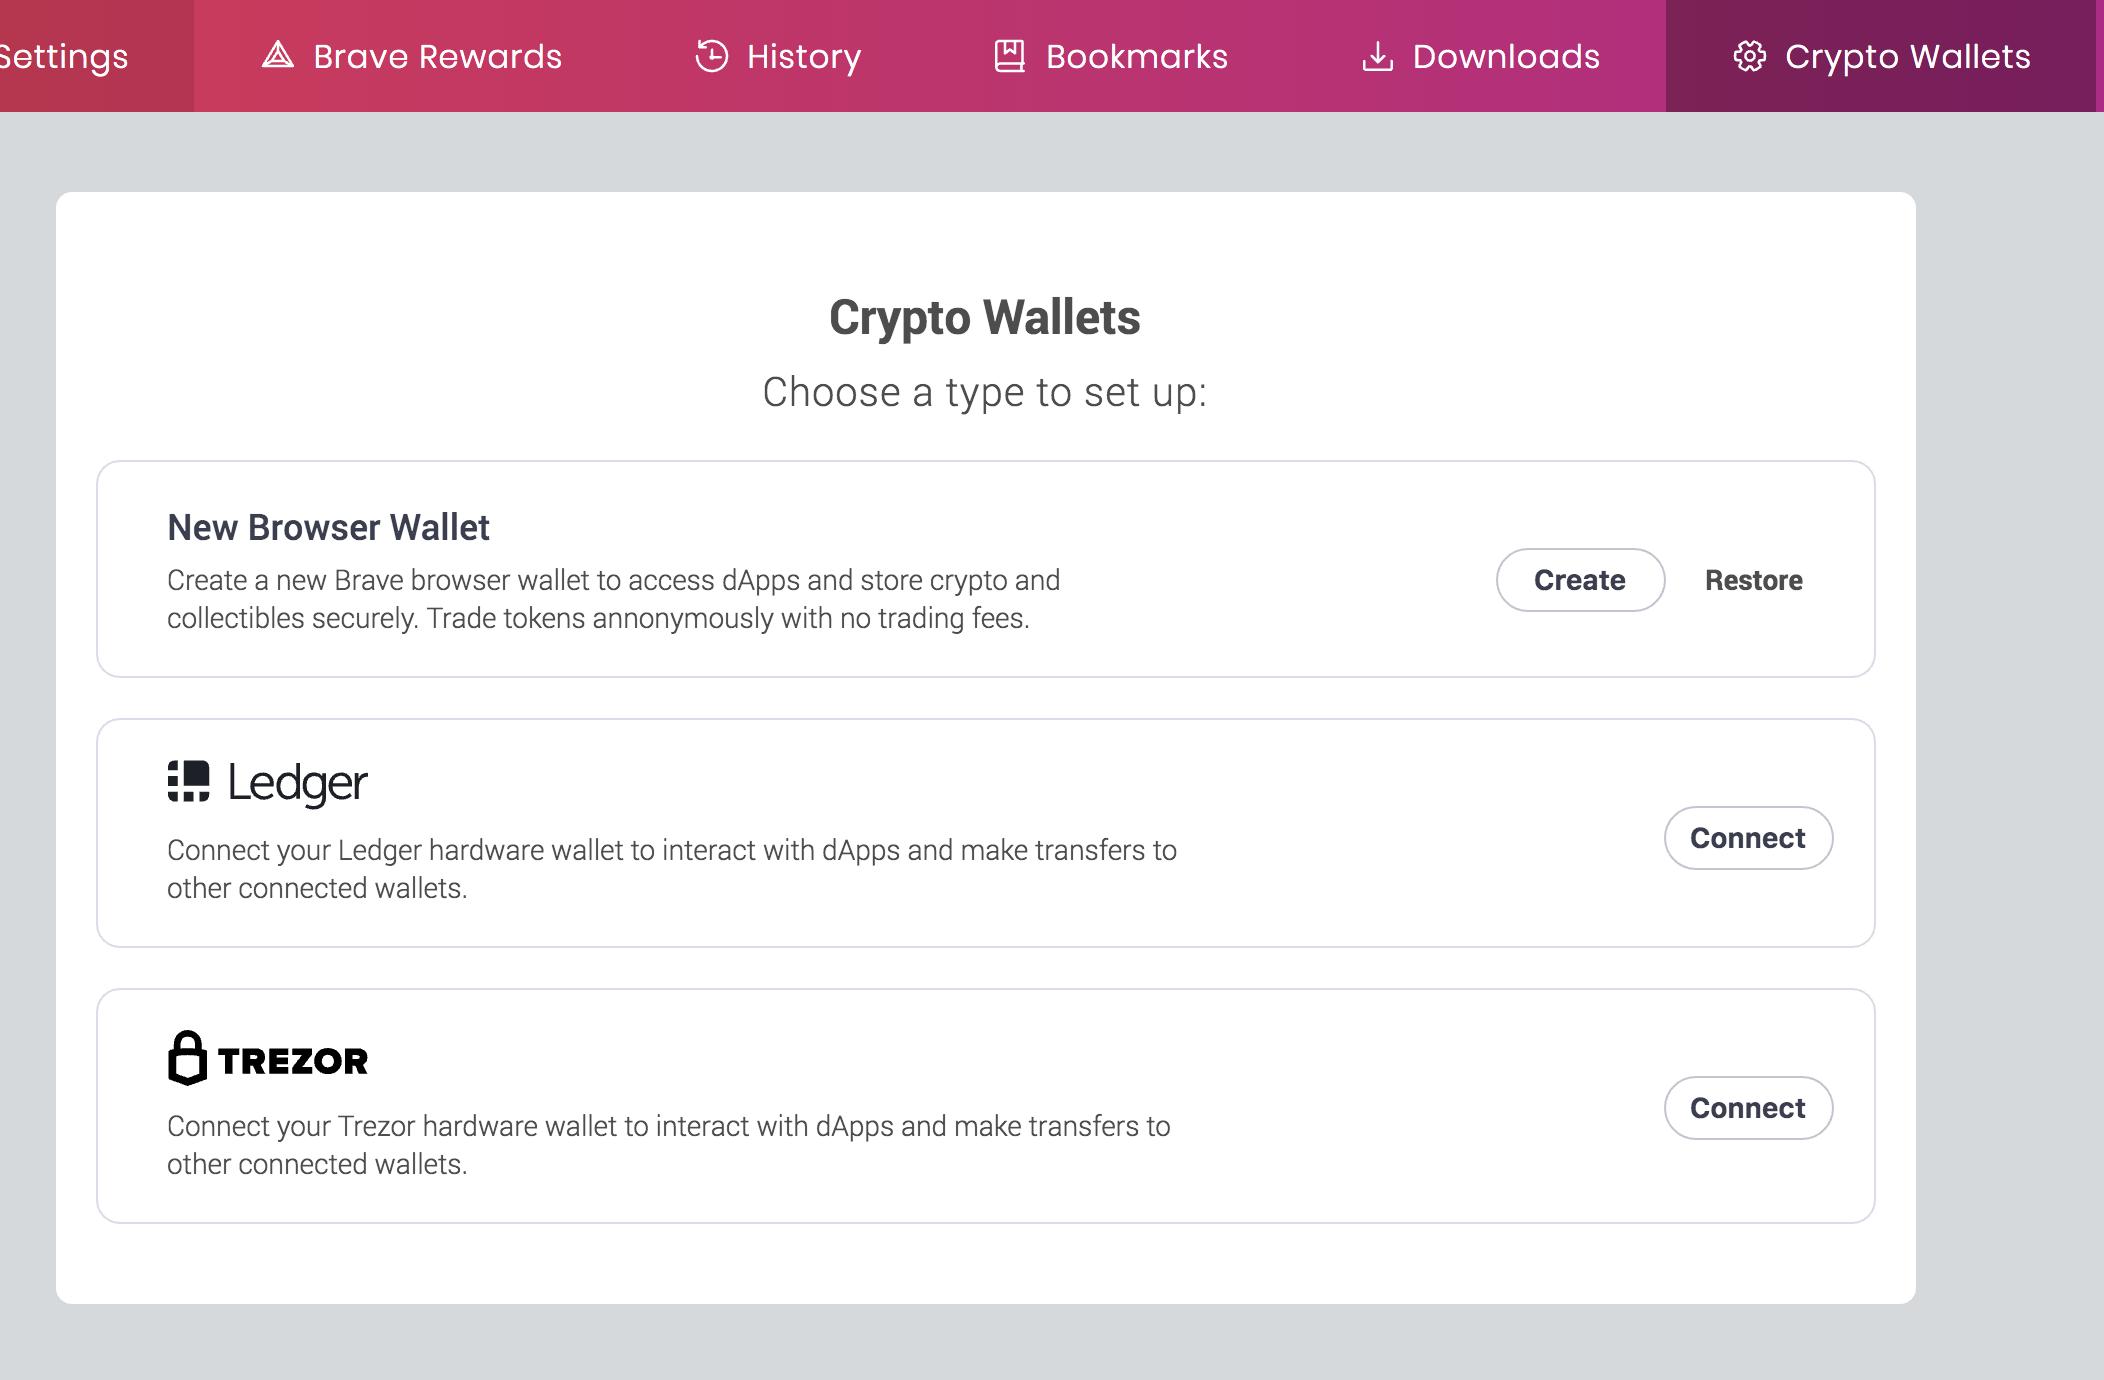The width and height of the screenshot is (2104, 1380).
Task: Click the Bookmarks book icon
Action: 1009,56
